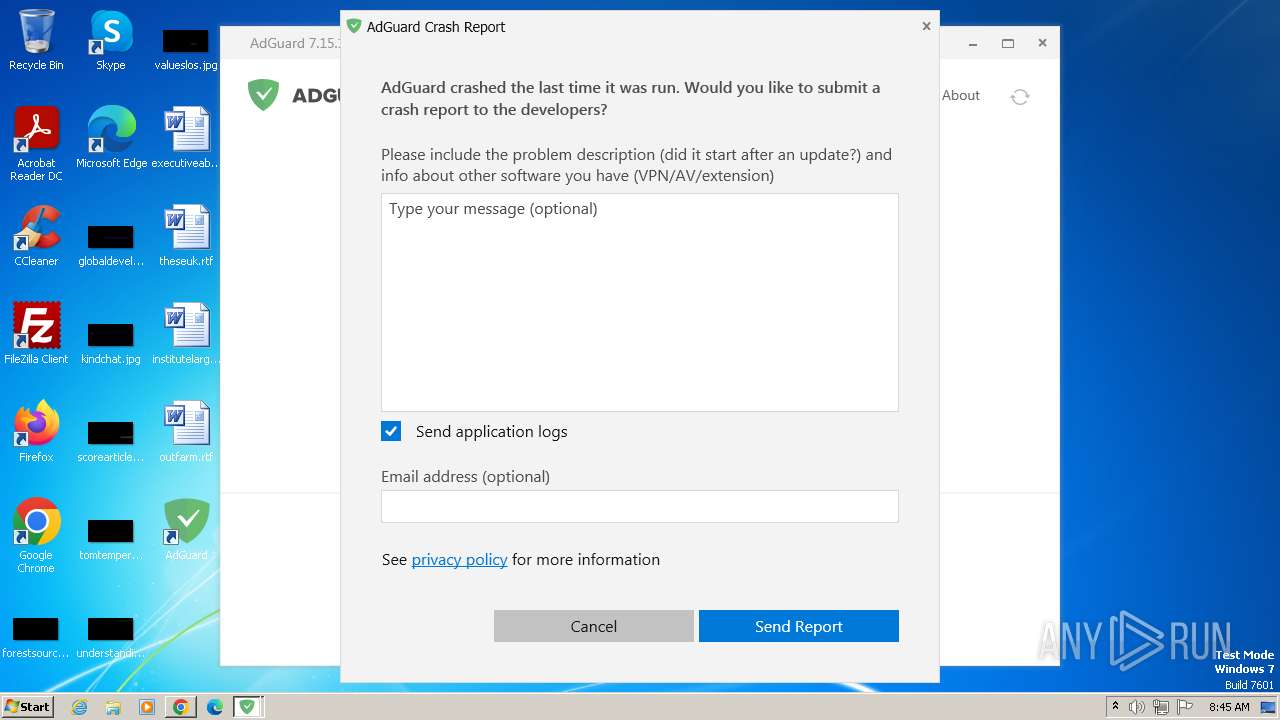
Task: Click the volume tray icon
Action: tap(1137, 707)
